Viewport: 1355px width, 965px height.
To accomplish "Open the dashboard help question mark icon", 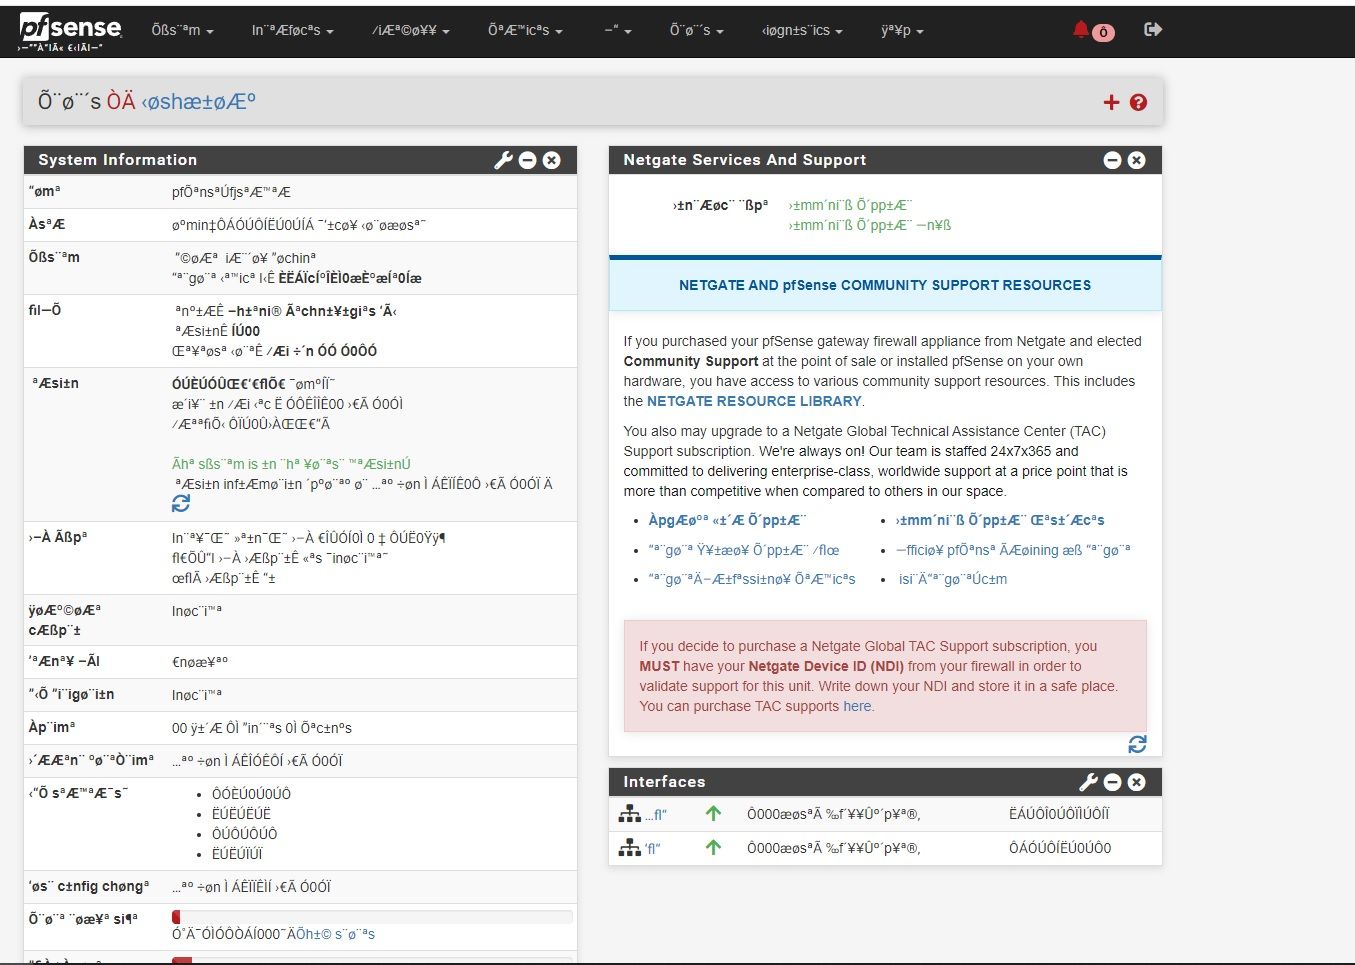I will pos(1138,102).
